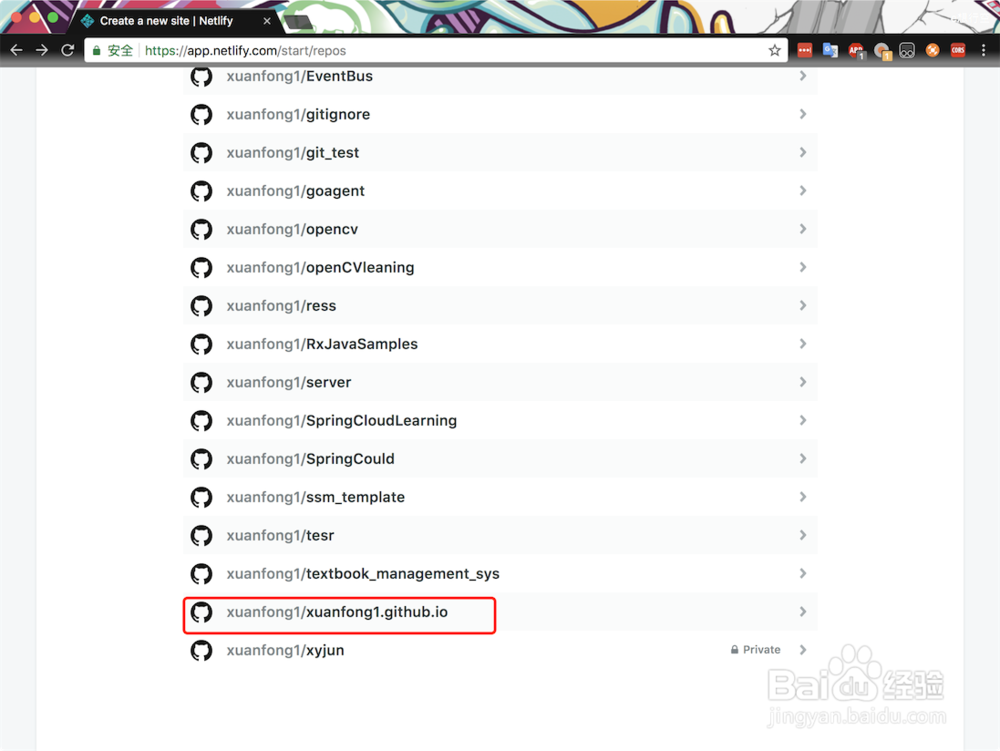1000x751 pixels.
Task: Select repository xuanfong1/SpringCloudLearning
Action: pos(500,421)
